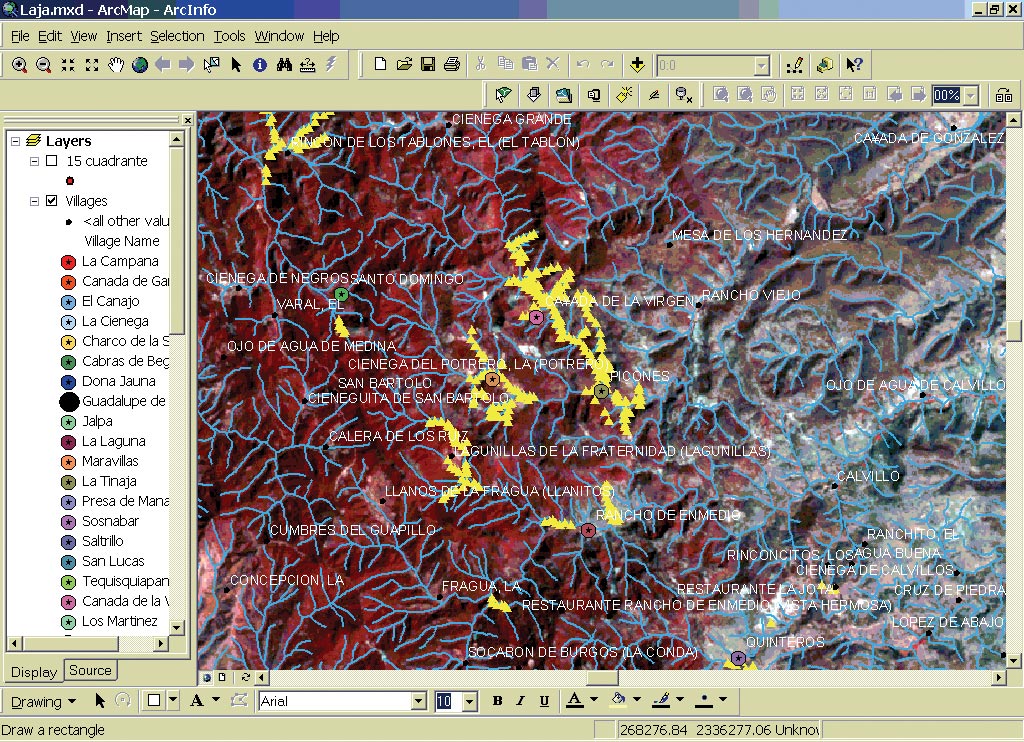
Task: Print the map
Action: [452, 64]
